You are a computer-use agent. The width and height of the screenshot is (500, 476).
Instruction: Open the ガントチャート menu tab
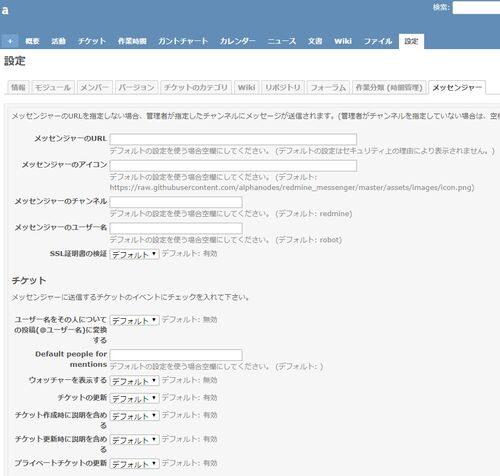point(183,41)
